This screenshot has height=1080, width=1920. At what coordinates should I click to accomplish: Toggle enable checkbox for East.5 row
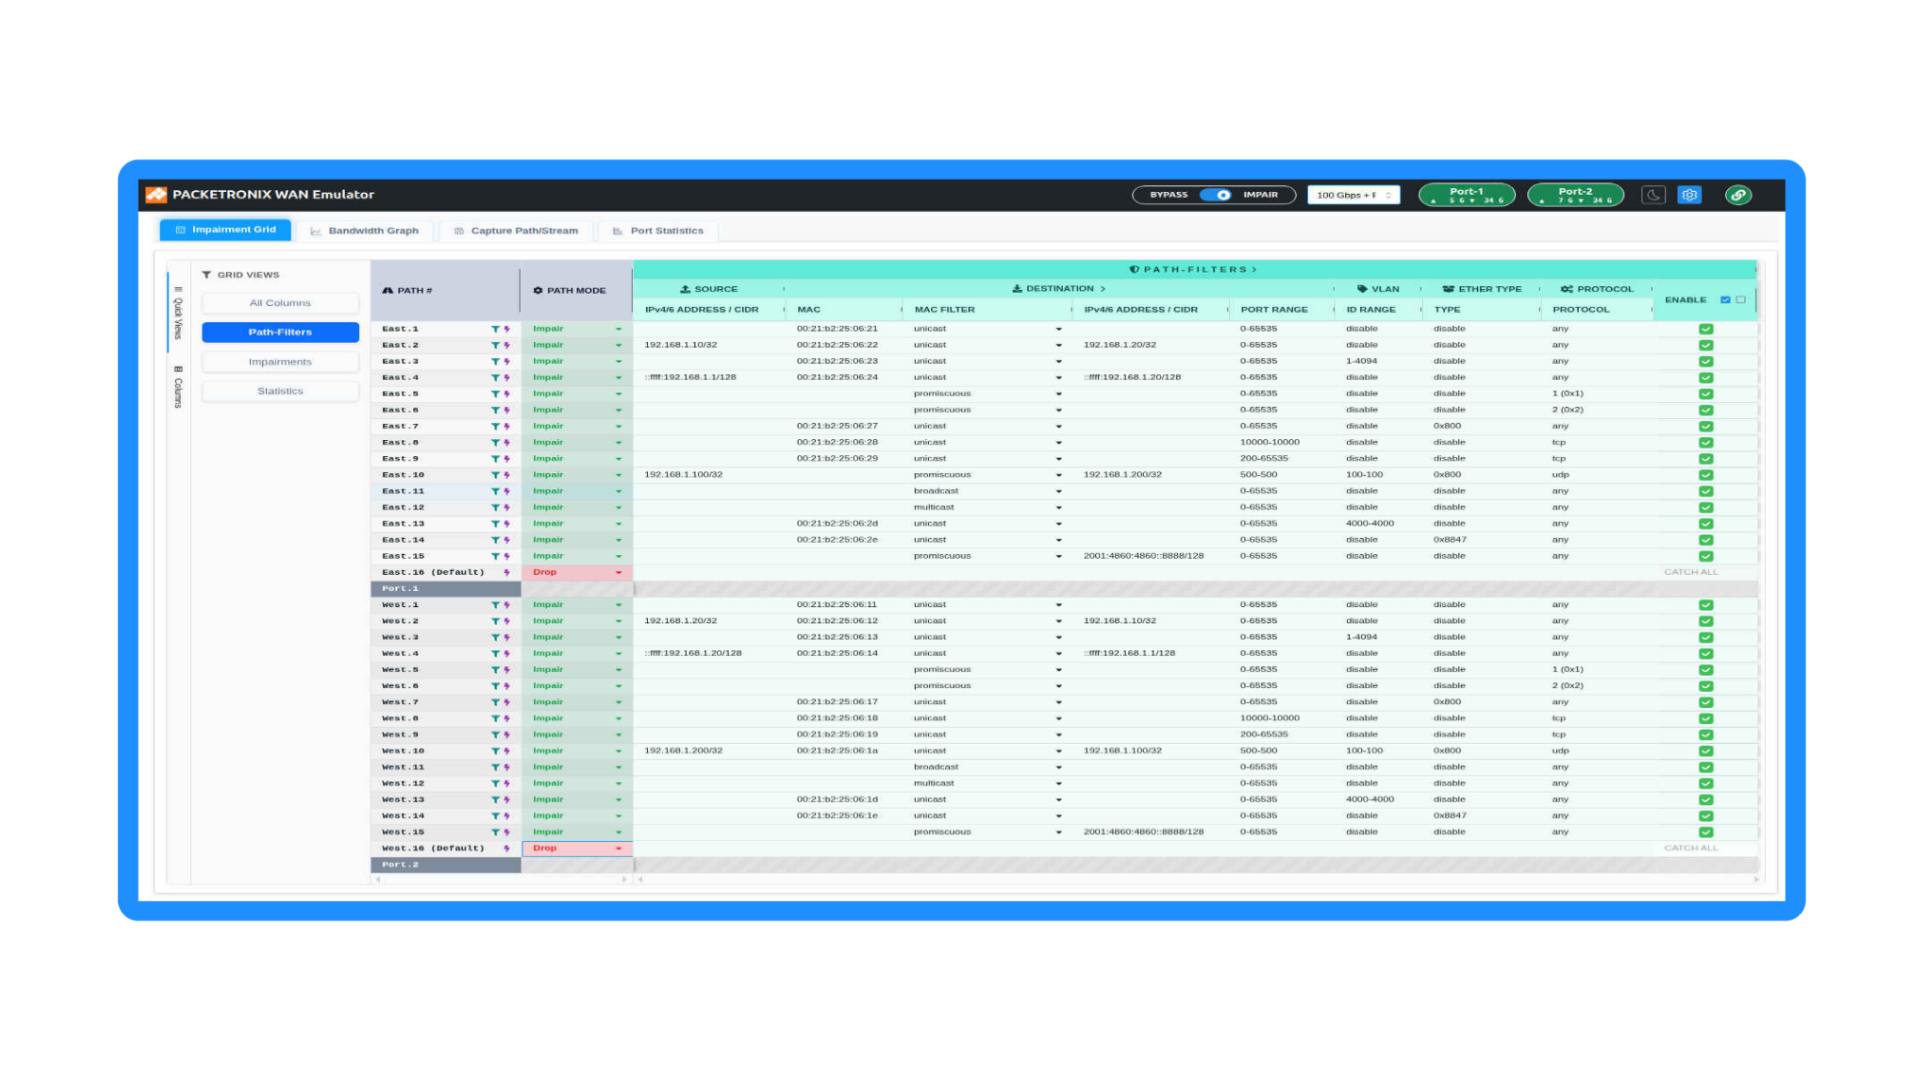pos(1706,394)
